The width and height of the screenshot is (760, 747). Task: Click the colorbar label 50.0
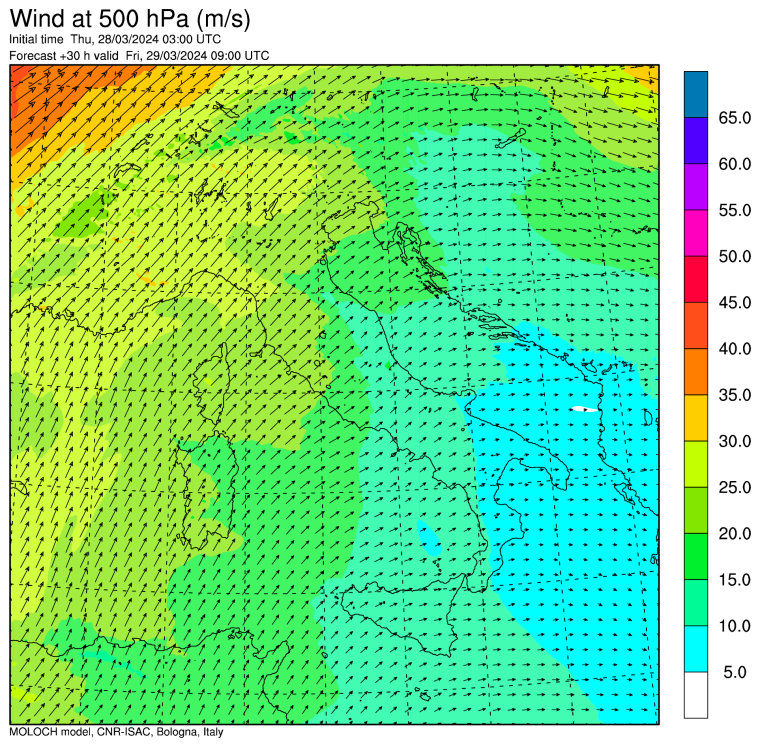(735, 256)
